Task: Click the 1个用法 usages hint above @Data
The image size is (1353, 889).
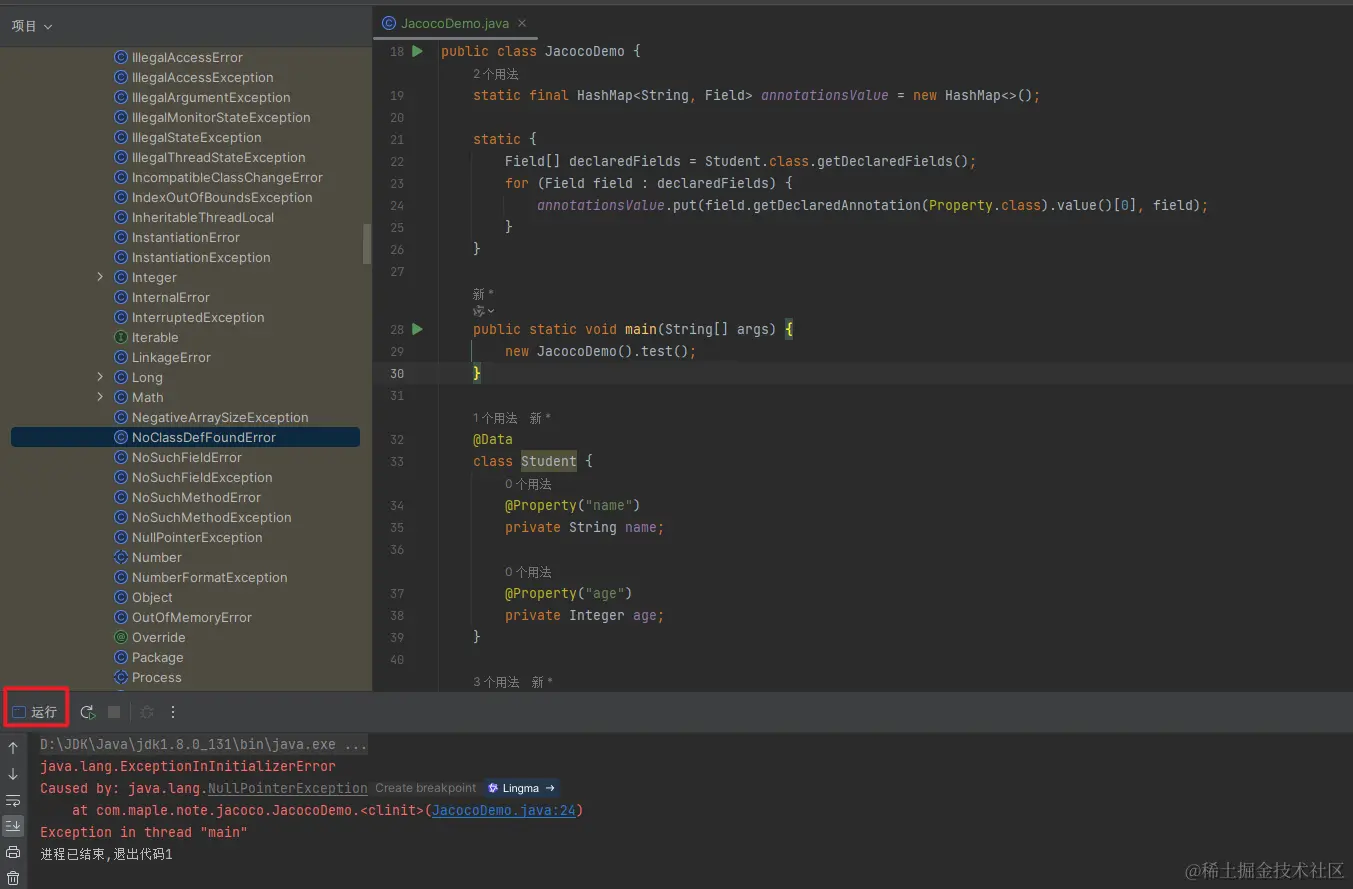Action: coord(496,418)
